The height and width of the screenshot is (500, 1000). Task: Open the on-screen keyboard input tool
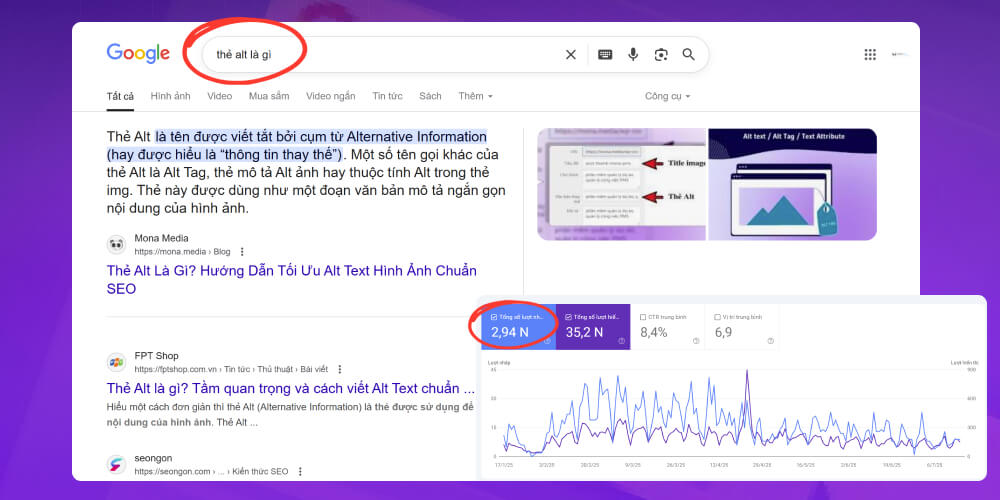[605, 55]
